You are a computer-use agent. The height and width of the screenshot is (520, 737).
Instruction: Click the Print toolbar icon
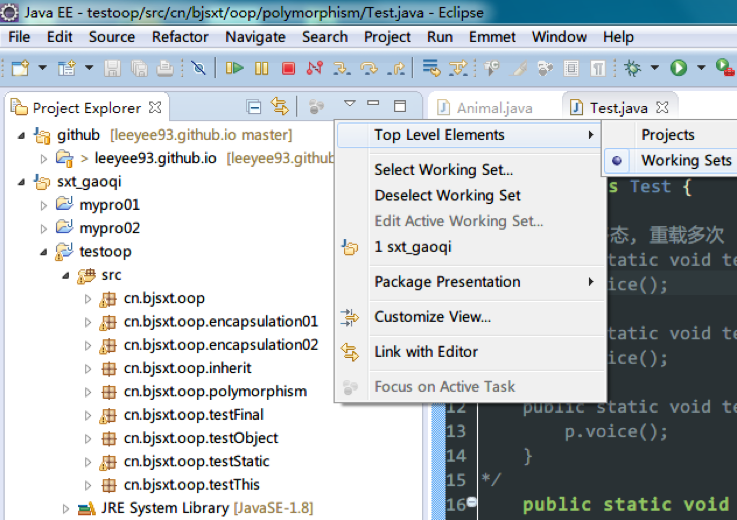coord(165,69)
